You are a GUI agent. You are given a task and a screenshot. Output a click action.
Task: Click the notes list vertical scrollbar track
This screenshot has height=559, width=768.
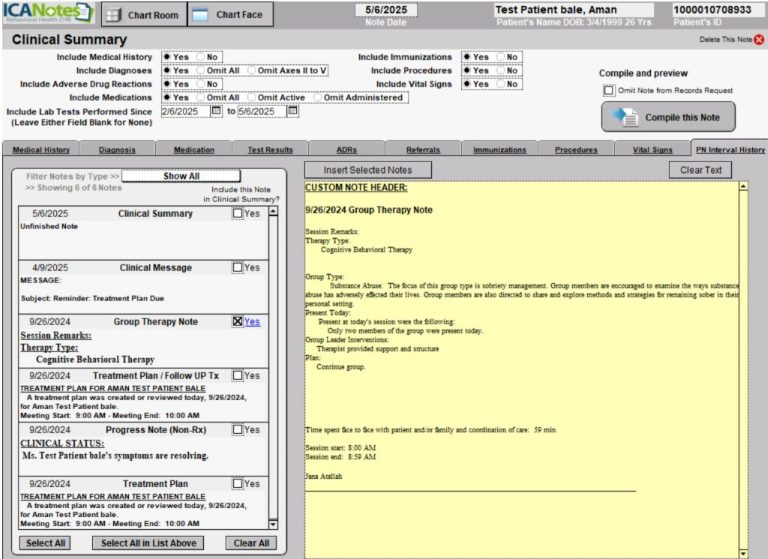pyautogui.click(x=273, y=367)
